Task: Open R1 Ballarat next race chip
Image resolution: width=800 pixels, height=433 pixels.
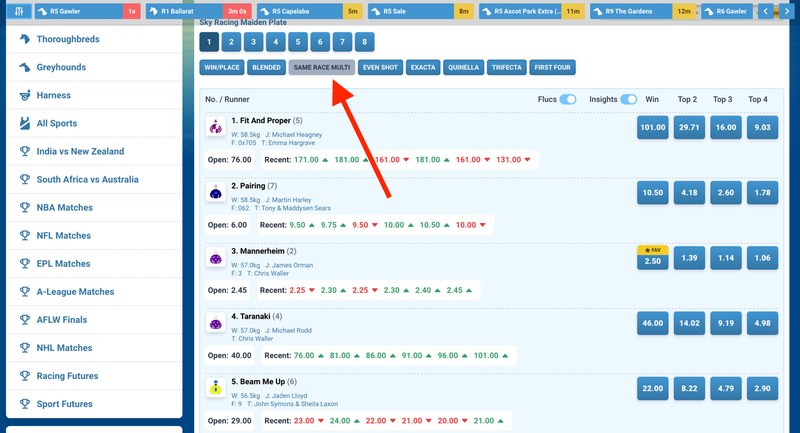Action: (198, 11)
